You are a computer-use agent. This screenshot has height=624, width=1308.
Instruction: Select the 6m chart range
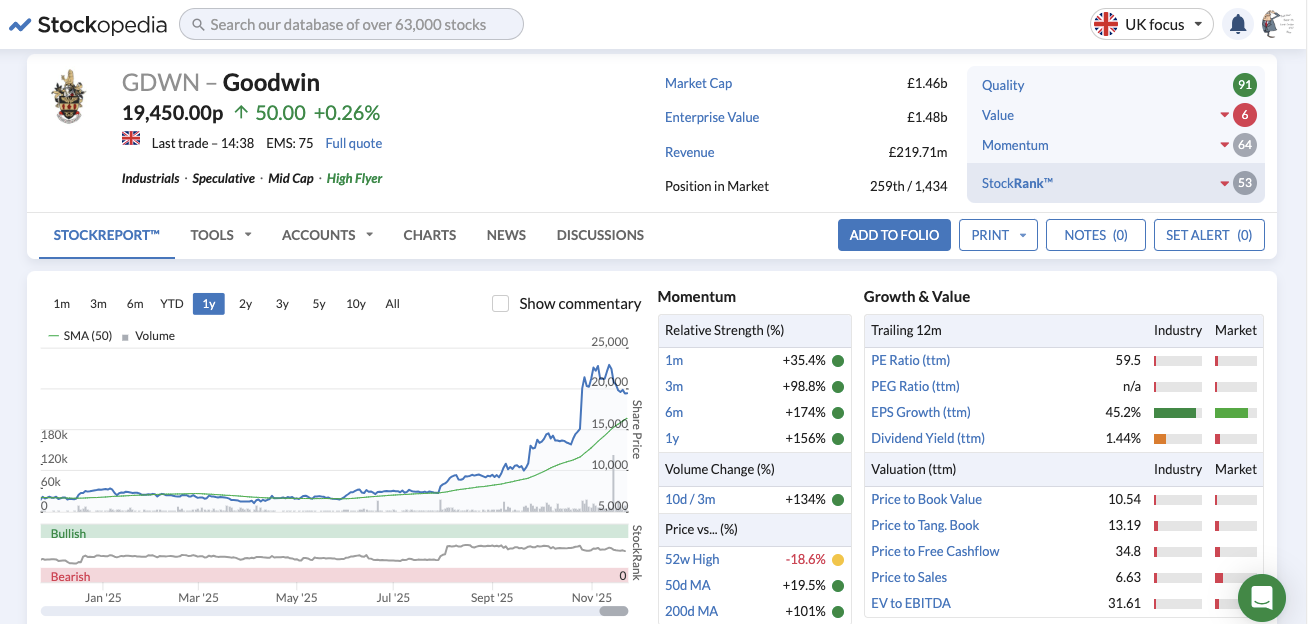(x=135, y=304)
